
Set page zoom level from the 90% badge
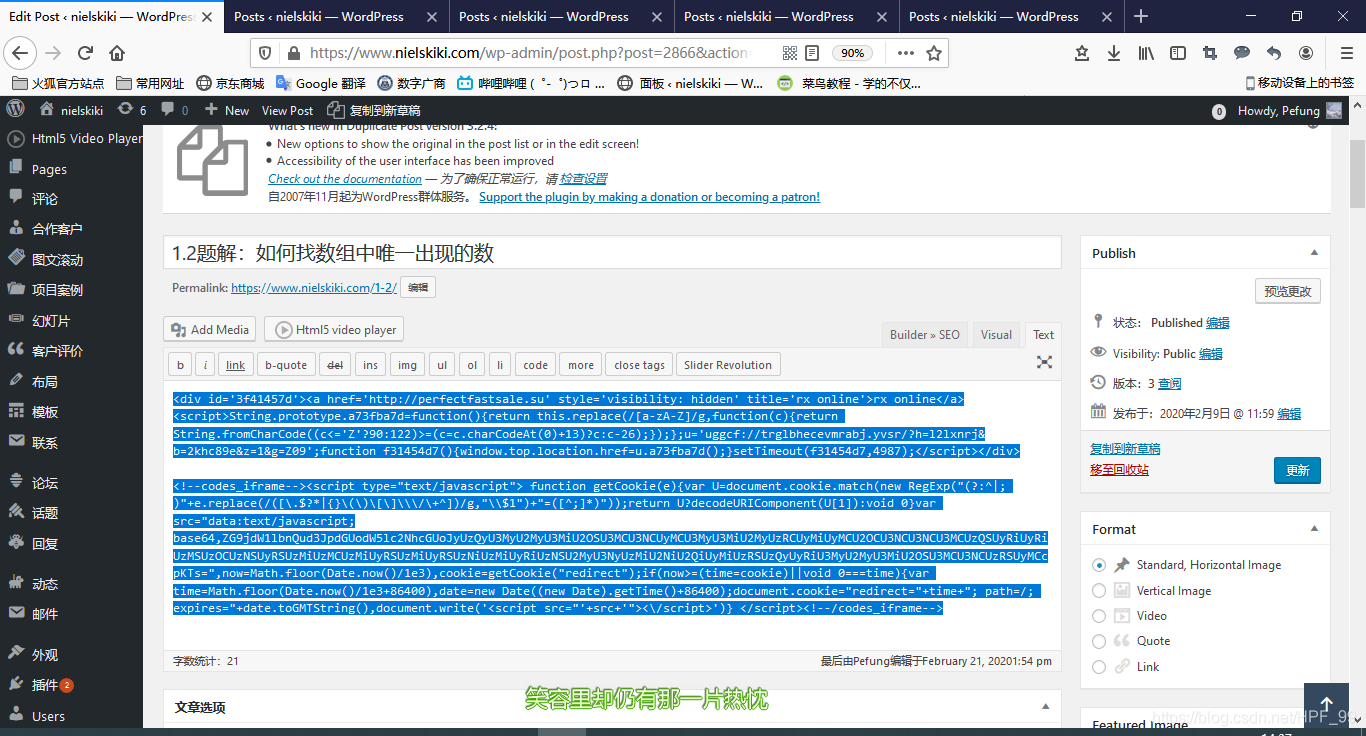coord(852,53)
